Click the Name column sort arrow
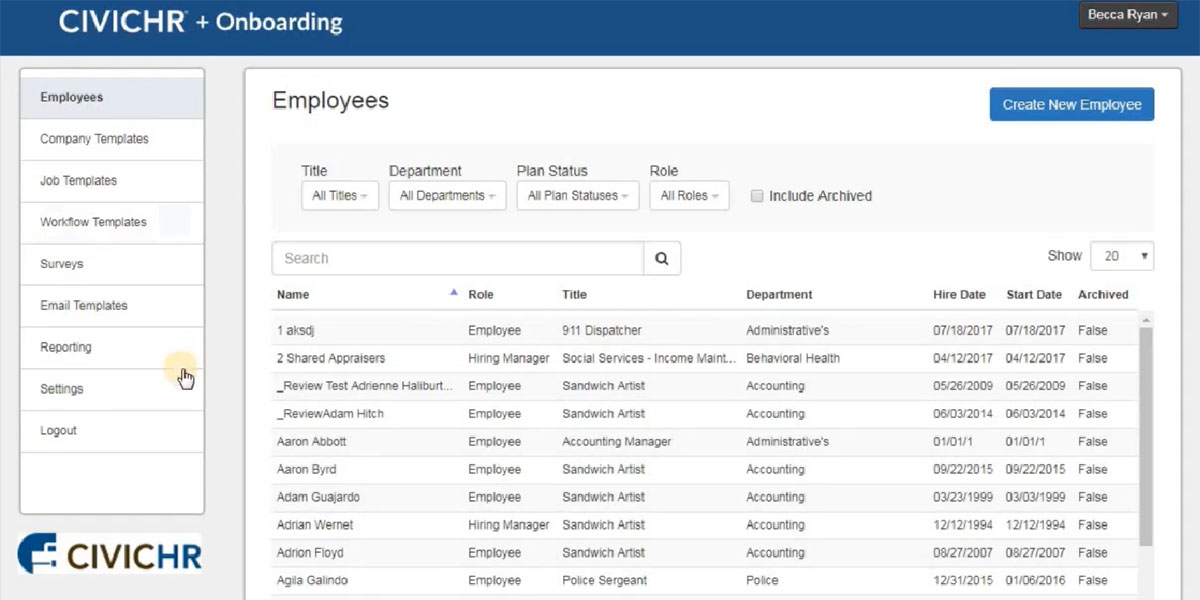The height and width of the screenshot is (600, 1200). 453,293
